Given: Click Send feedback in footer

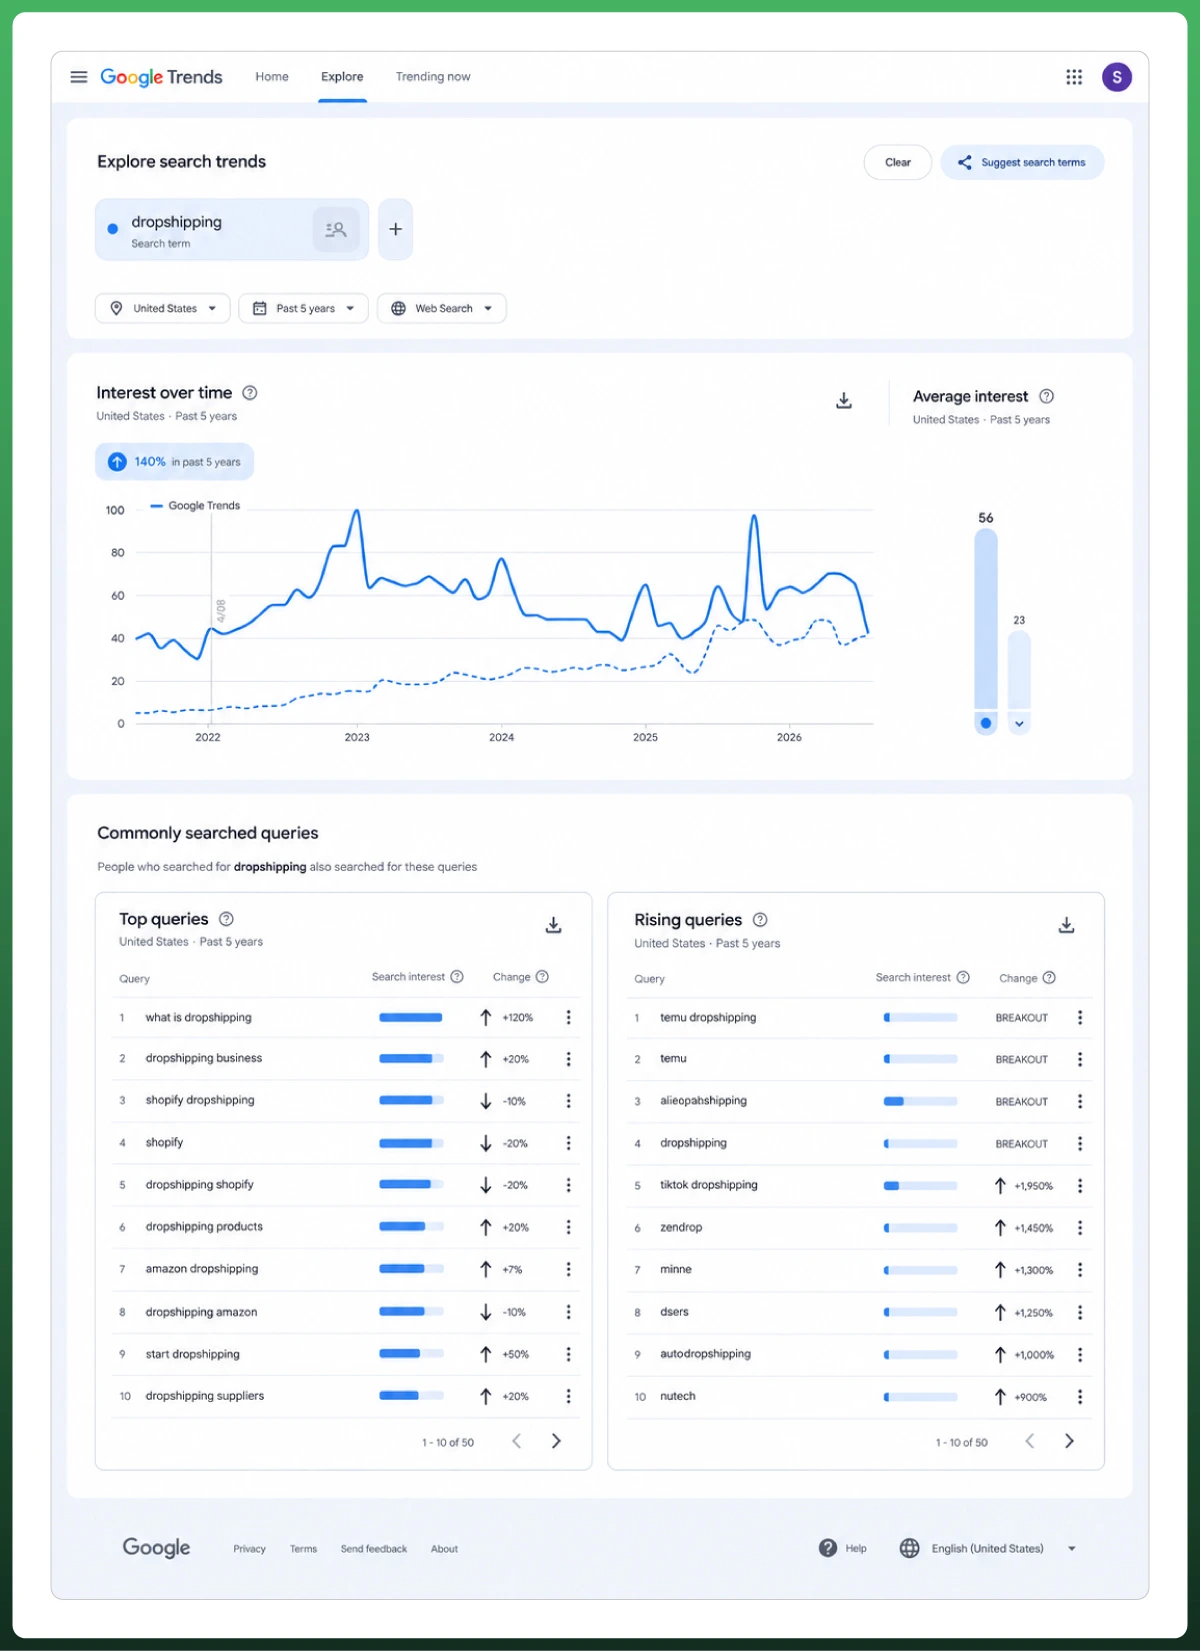Looking at the screenshot, I should 374,1549.
